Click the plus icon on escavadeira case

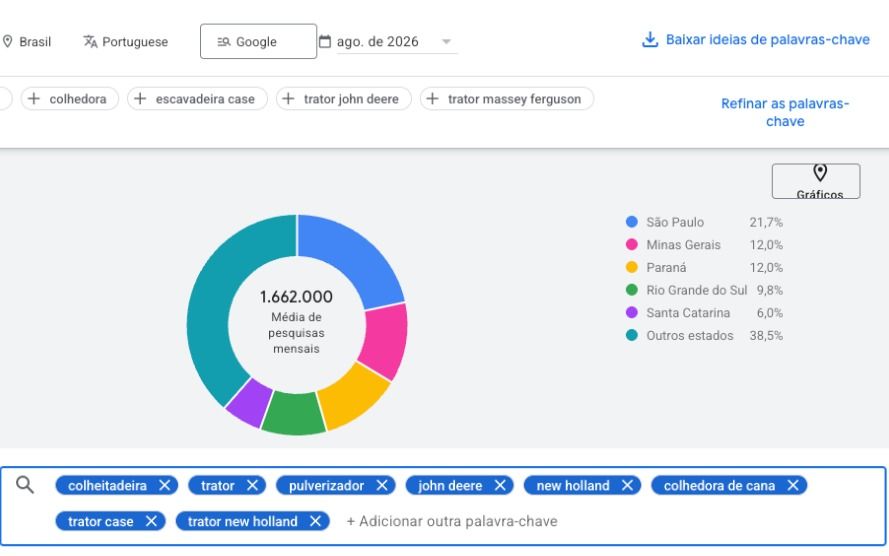(x=140, y=99)
